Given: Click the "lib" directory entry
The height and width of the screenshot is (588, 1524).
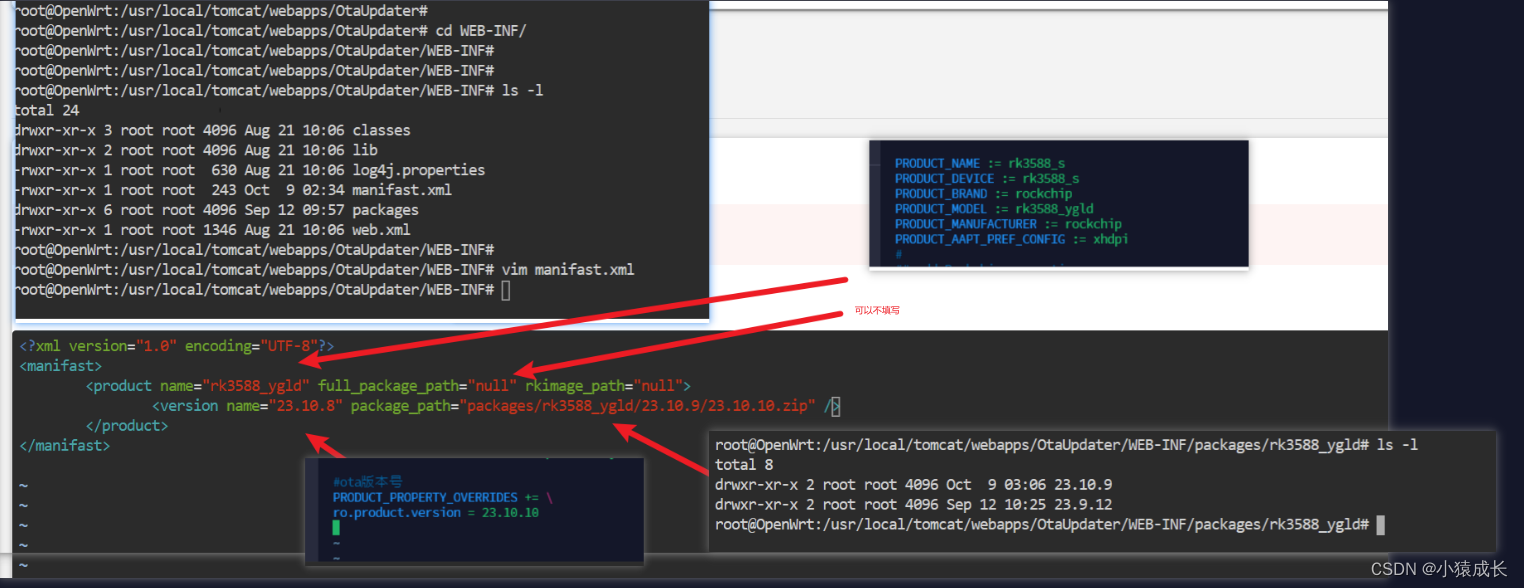Looking at the screenshot, I should (365, 150).
